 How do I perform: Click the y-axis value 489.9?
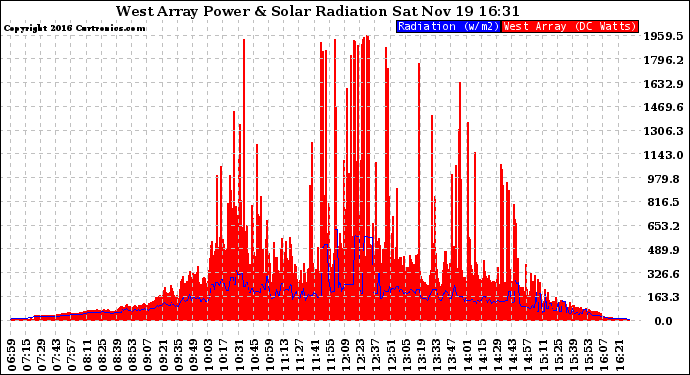(664, 250)
